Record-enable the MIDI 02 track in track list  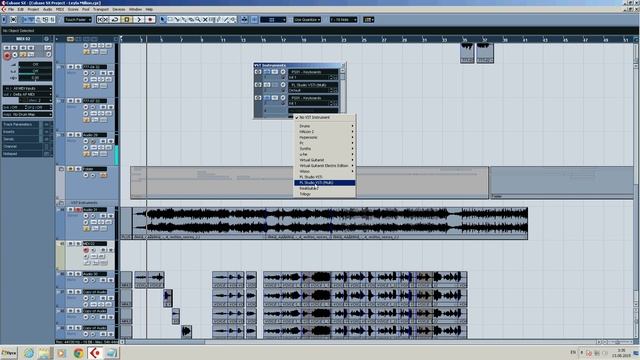[86, 250]
